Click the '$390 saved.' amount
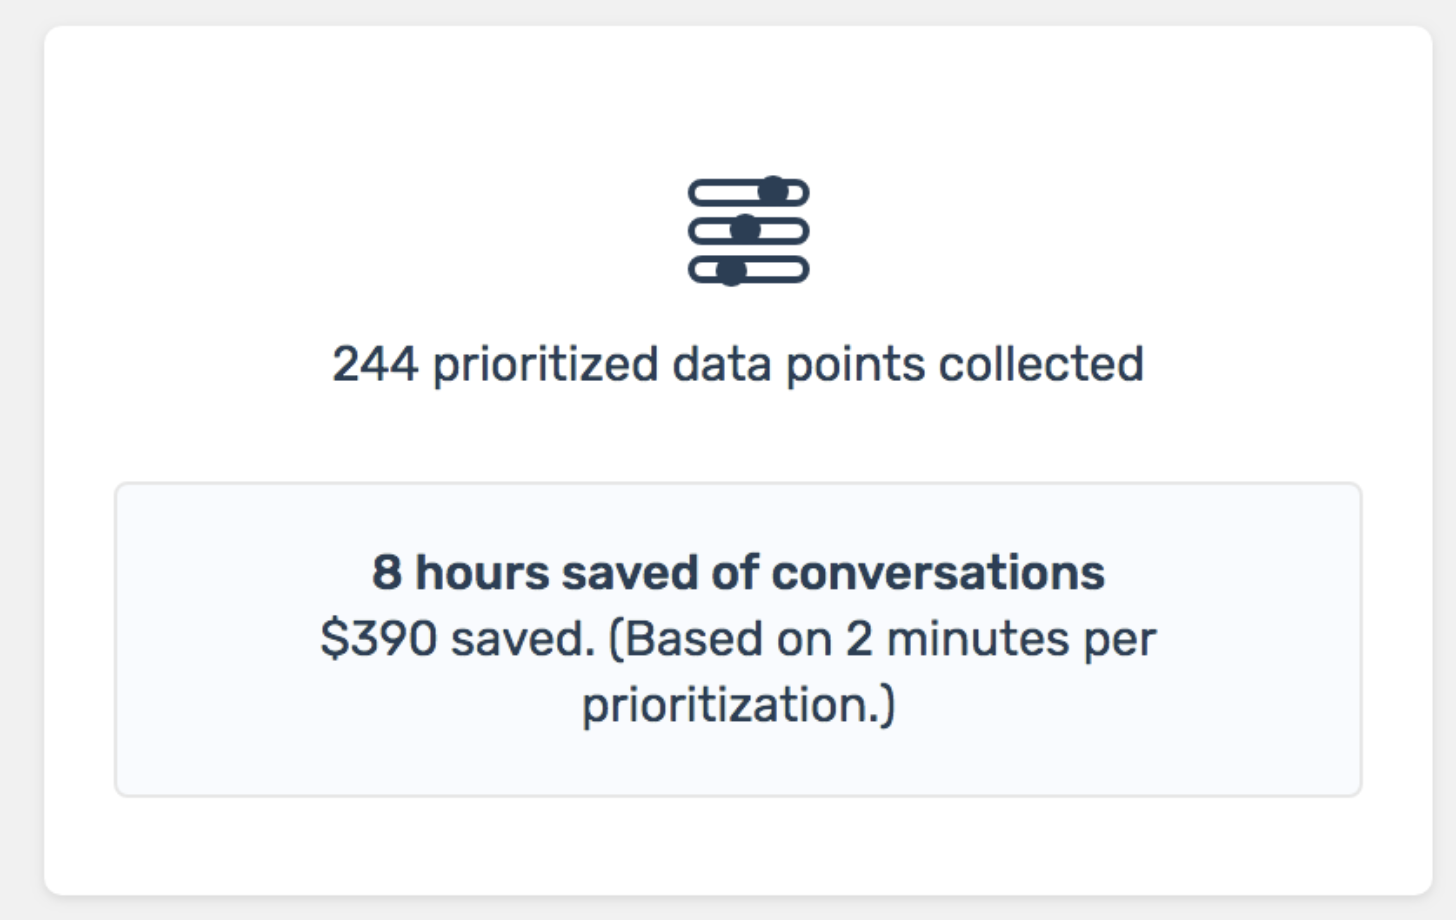 click(458, 639)
